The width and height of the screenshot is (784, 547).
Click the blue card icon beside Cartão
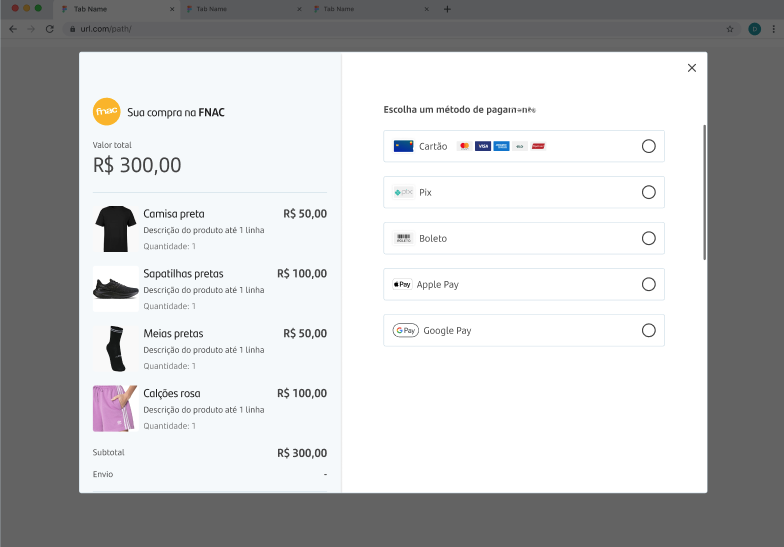(x=404, y=146)
